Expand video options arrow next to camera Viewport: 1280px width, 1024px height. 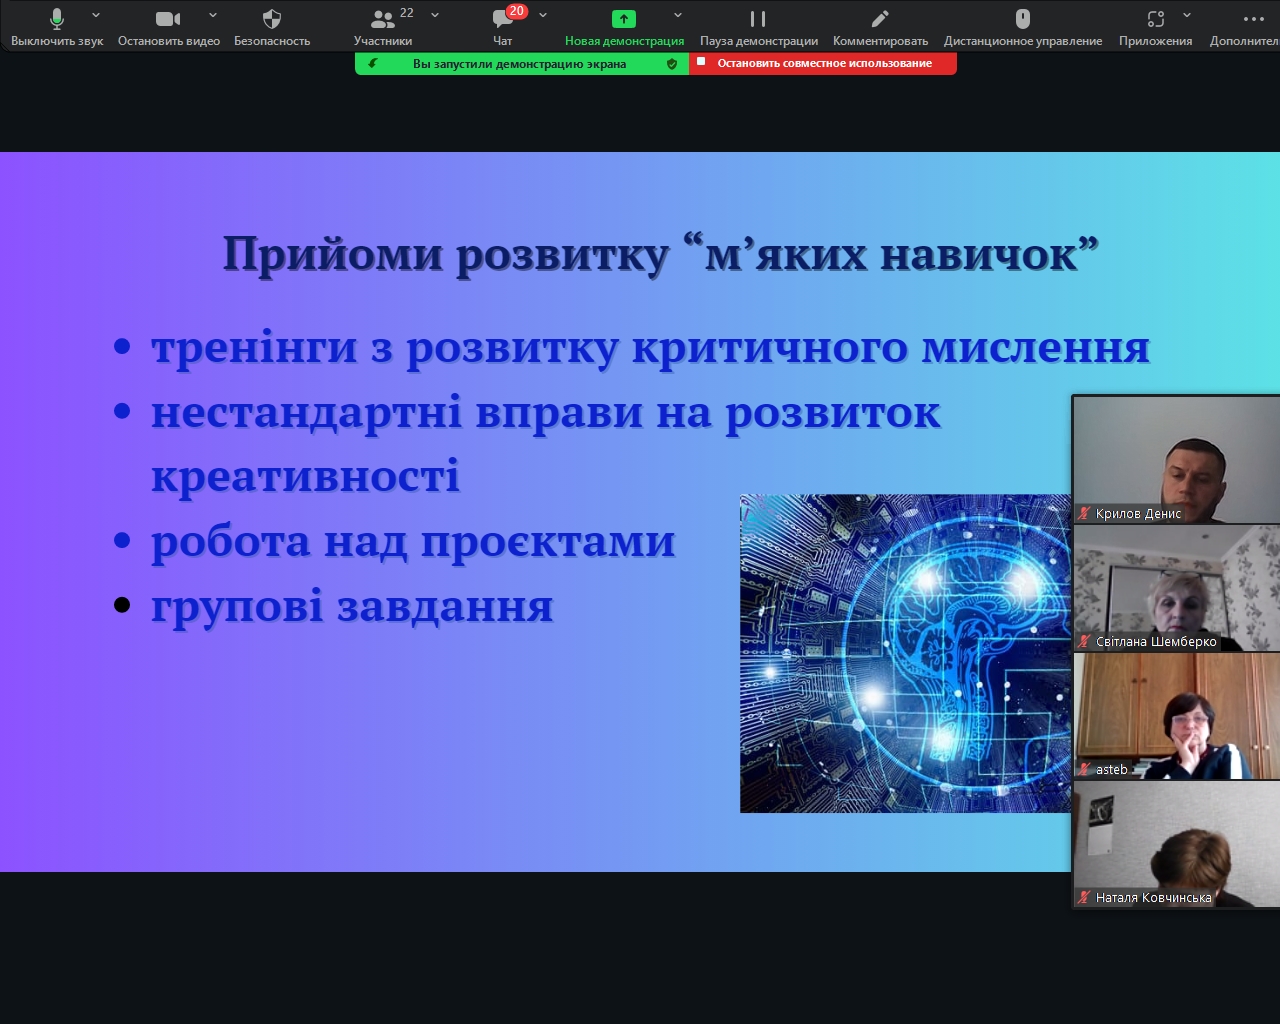tap(213, 15)
